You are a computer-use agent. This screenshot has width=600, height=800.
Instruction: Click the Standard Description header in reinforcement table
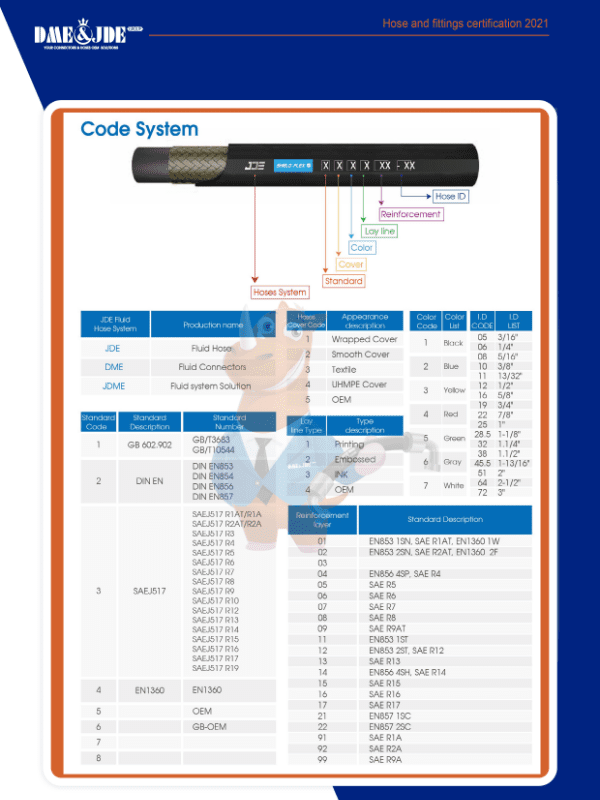pyautogui.click(x=444, y=520)
